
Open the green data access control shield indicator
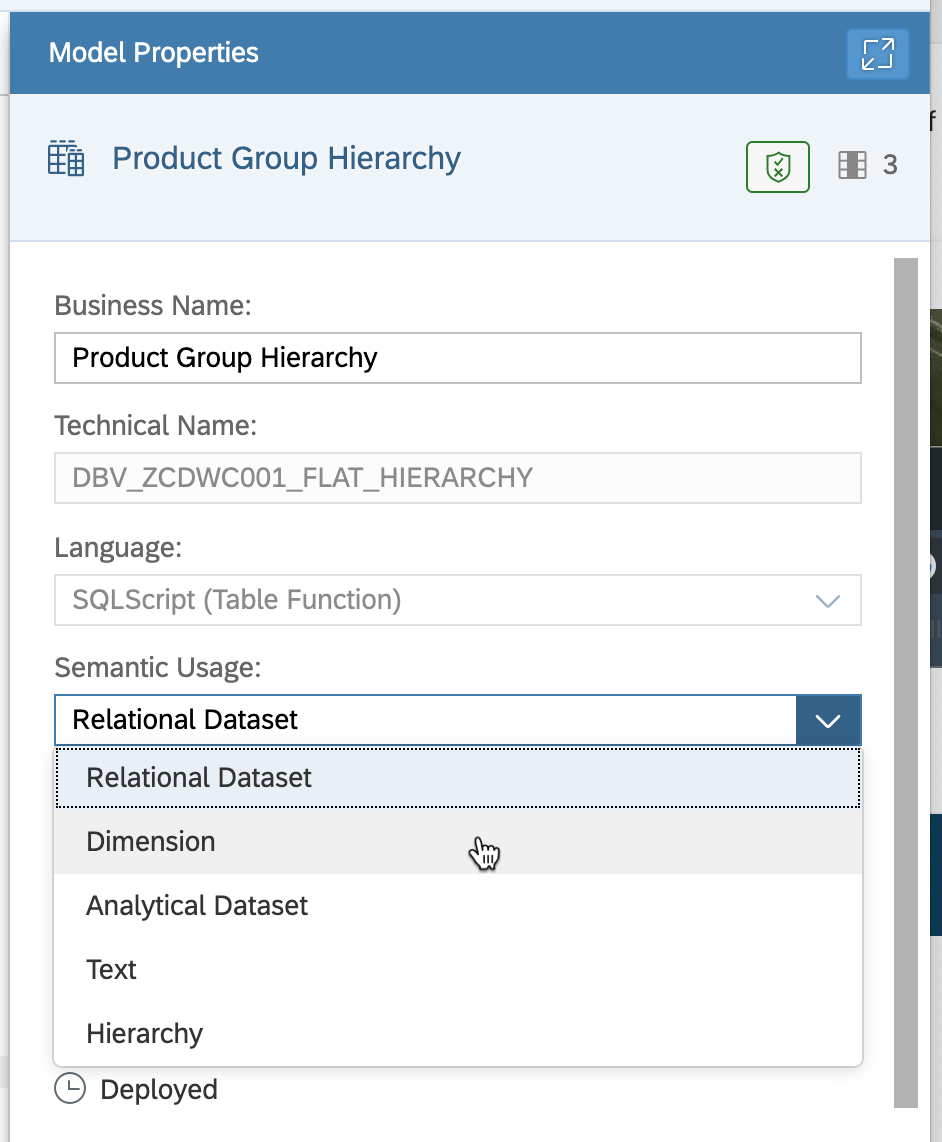pyautogui.click(x=777, y=166)
